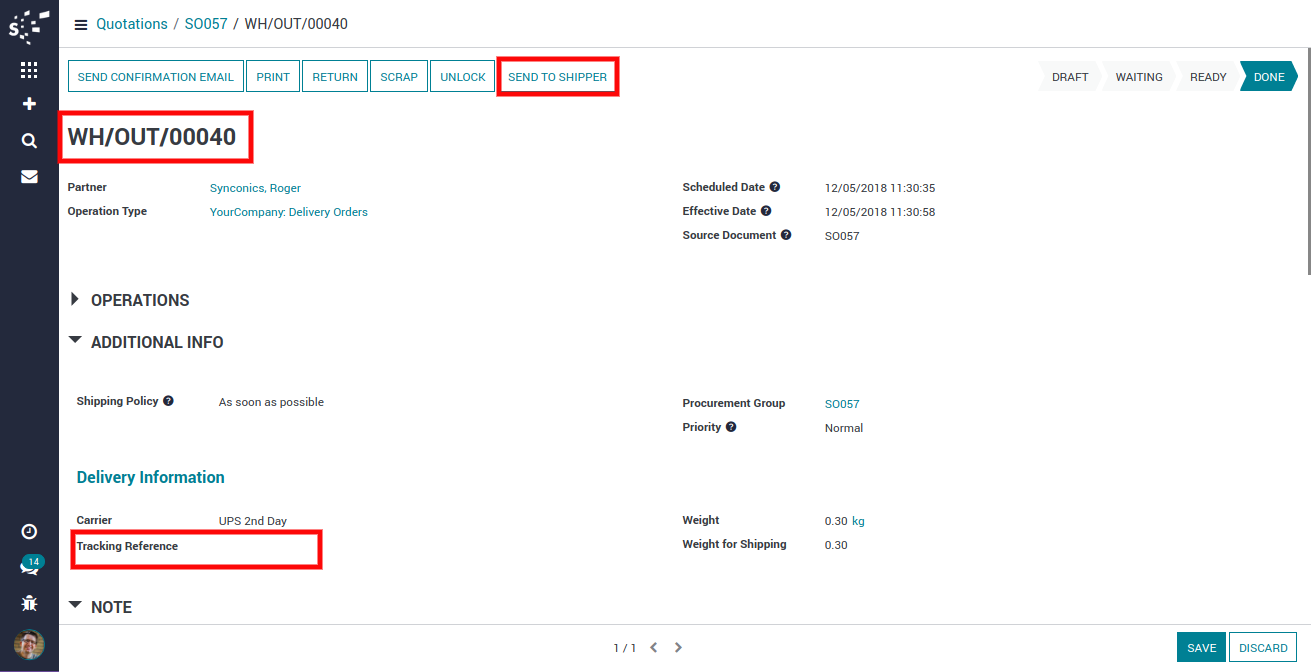
Task: Click the plus icon in left sidebar
Action: [x=29, y=104]
